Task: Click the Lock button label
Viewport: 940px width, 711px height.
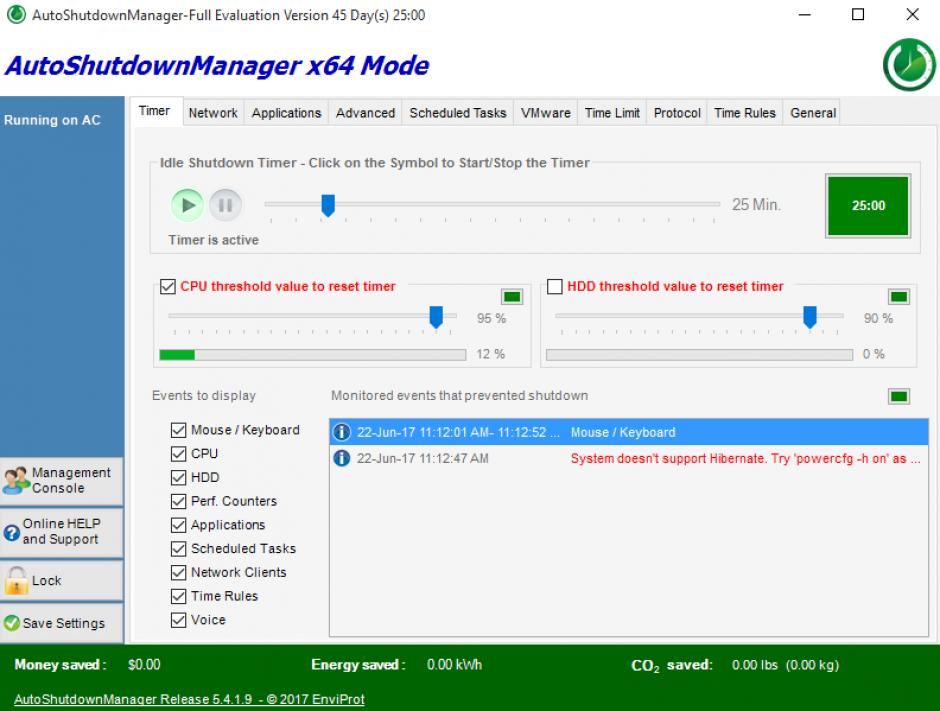Action: [x=47, y=580]
